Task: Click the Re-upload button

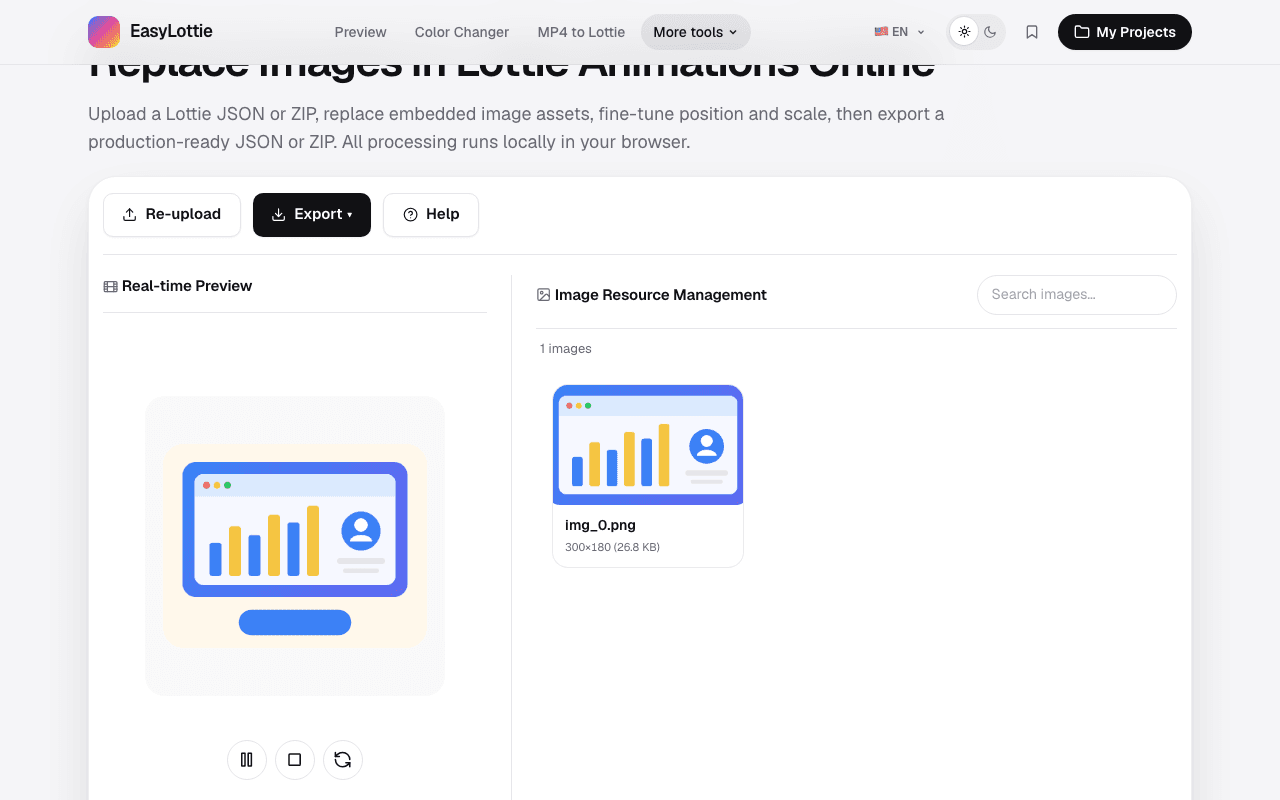Action: (x=172, y=215)
